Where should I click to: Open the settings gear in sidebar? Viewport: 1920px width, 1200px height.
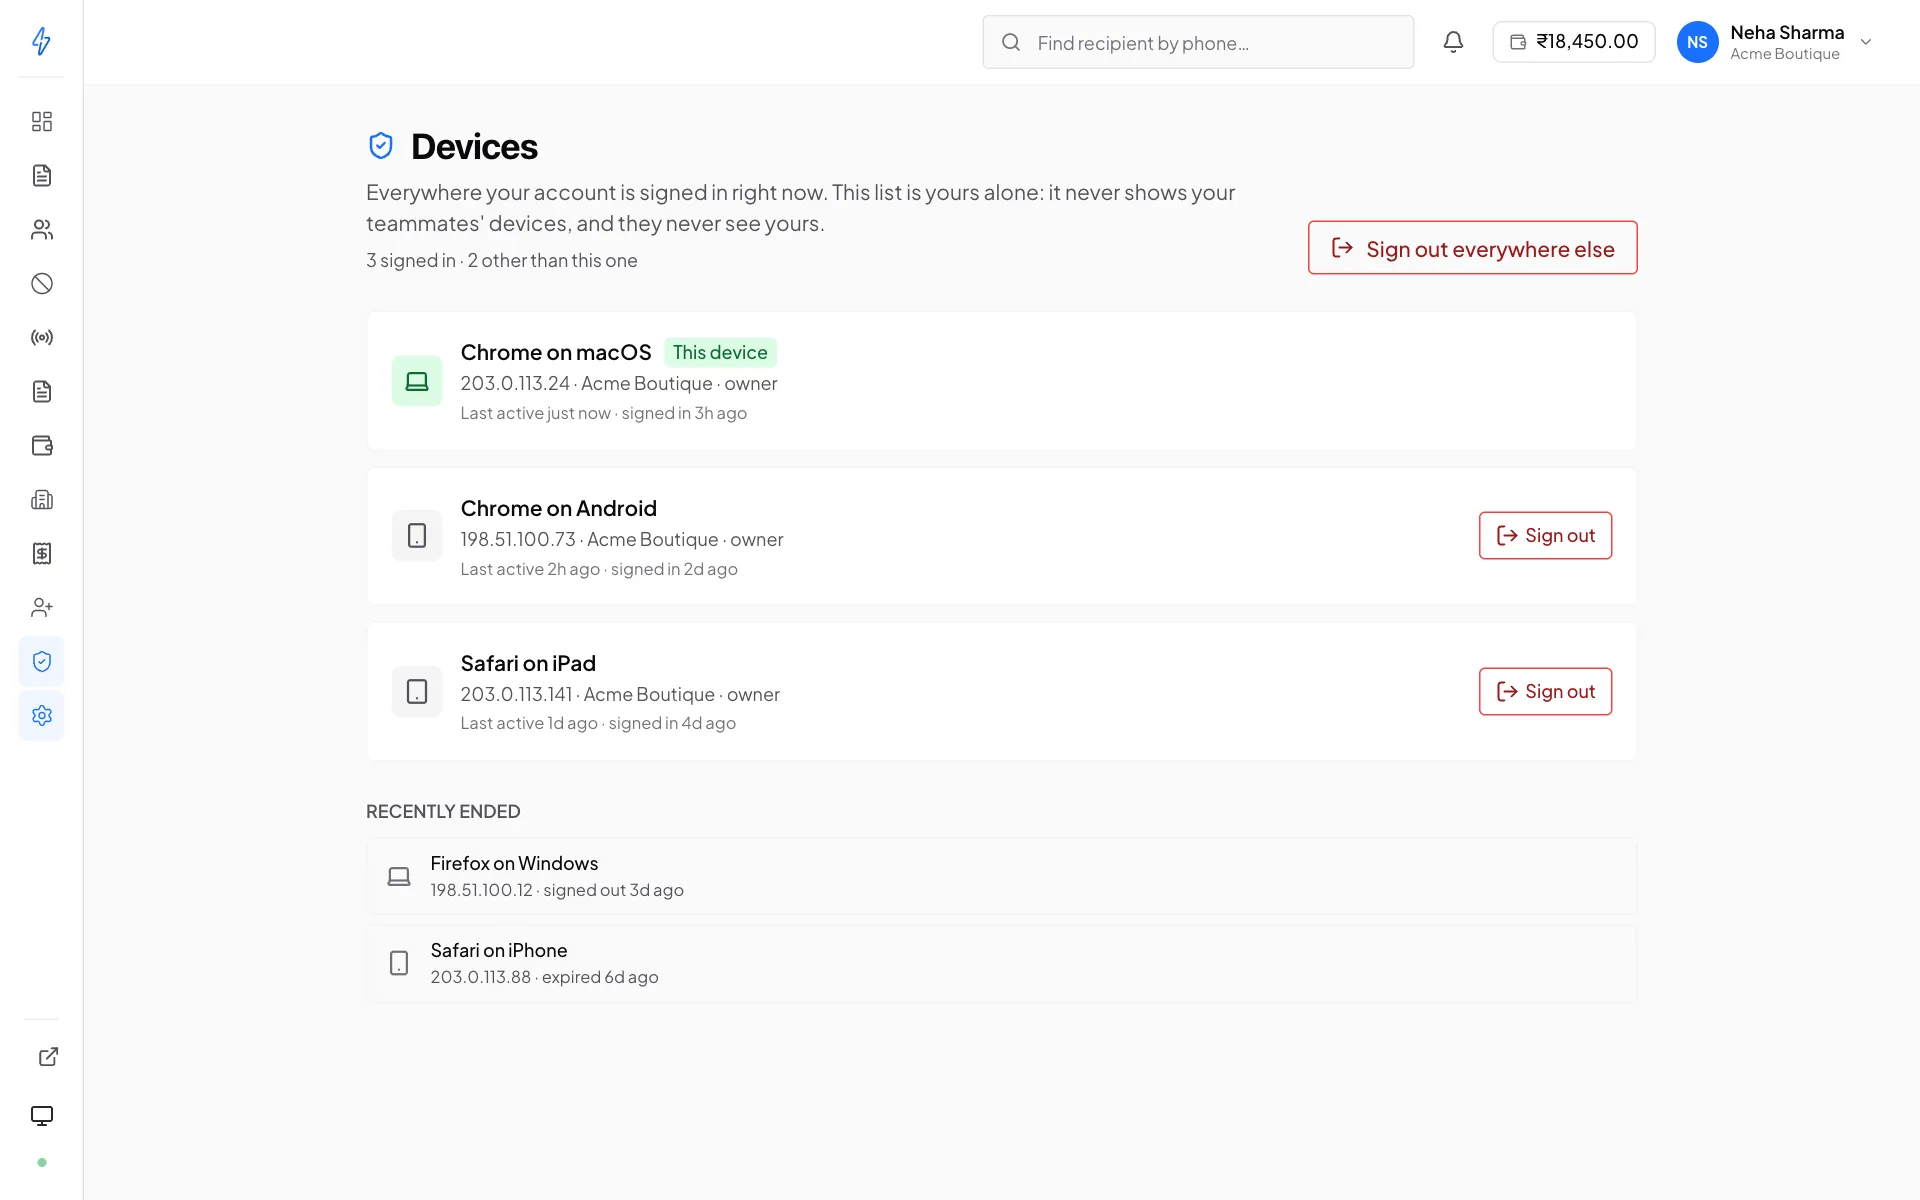[x=41, y=716]
